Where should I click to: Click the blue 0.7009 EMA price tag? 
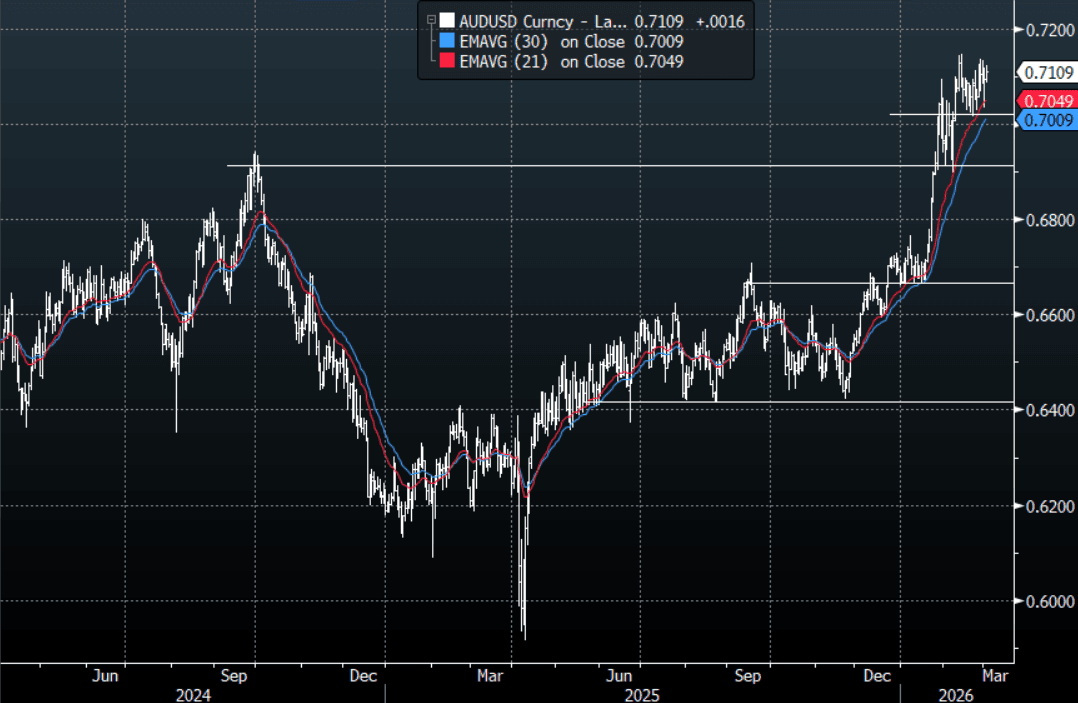(1046, 120)
